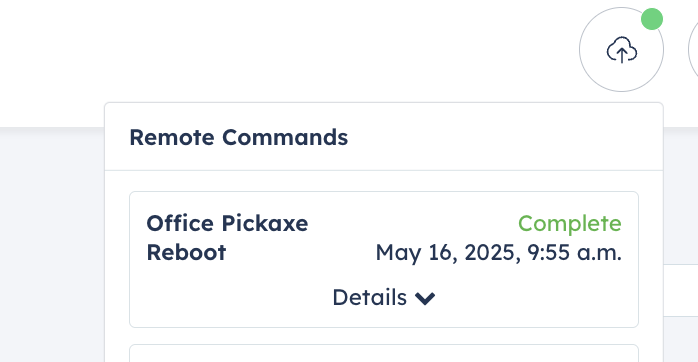Click the Reboot command name text

[186, 252]
